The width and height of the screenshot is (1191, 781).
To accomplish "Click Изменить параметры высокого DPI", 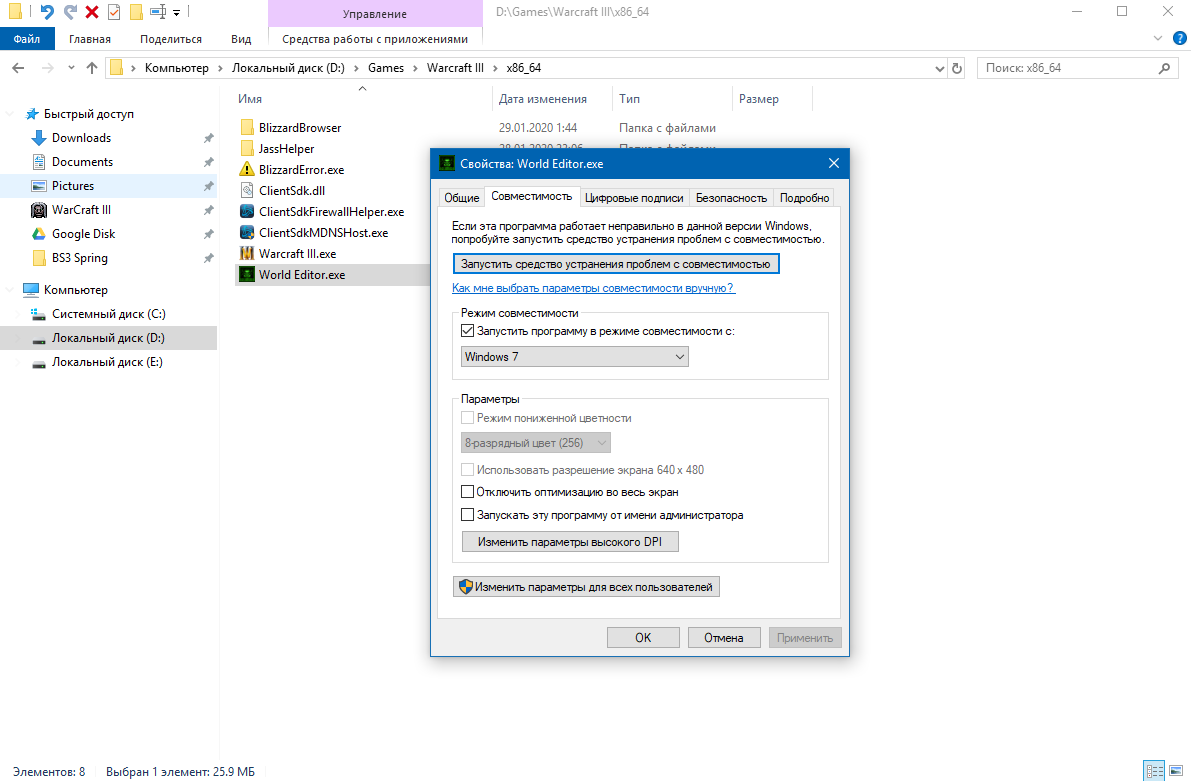I will (x=570, y=542).
